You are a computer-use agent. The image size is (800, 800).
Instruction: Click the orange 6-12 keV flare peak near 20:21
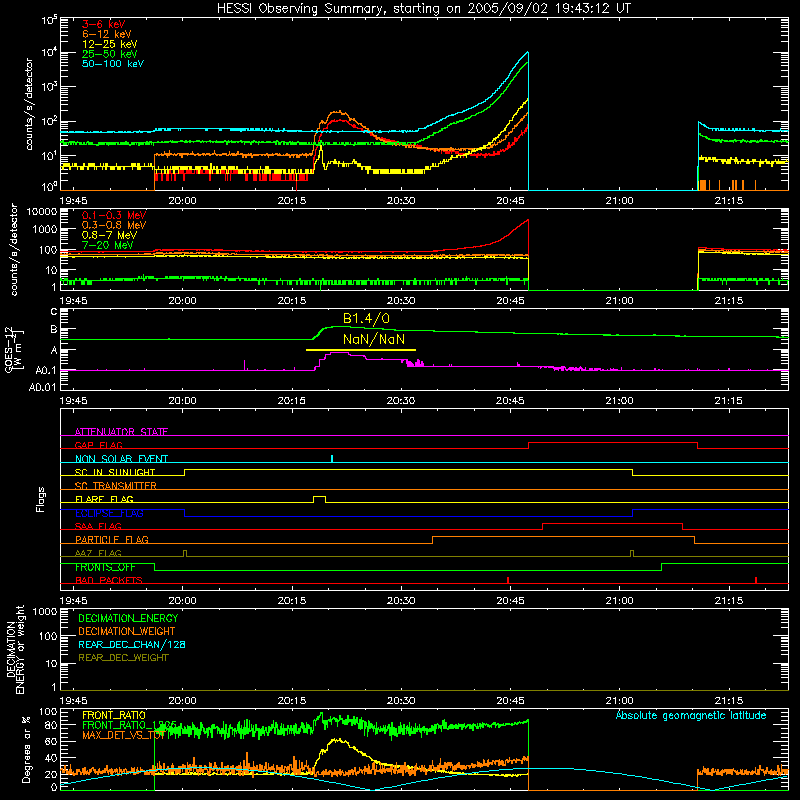pyautogui.click(x=338, y=113)
